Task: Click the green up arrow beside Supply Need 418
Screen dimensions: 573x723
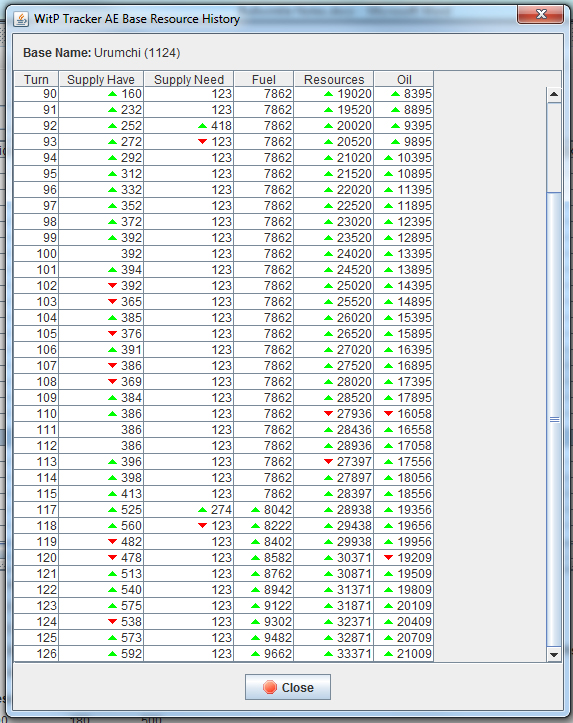Action: pos(202,126)
